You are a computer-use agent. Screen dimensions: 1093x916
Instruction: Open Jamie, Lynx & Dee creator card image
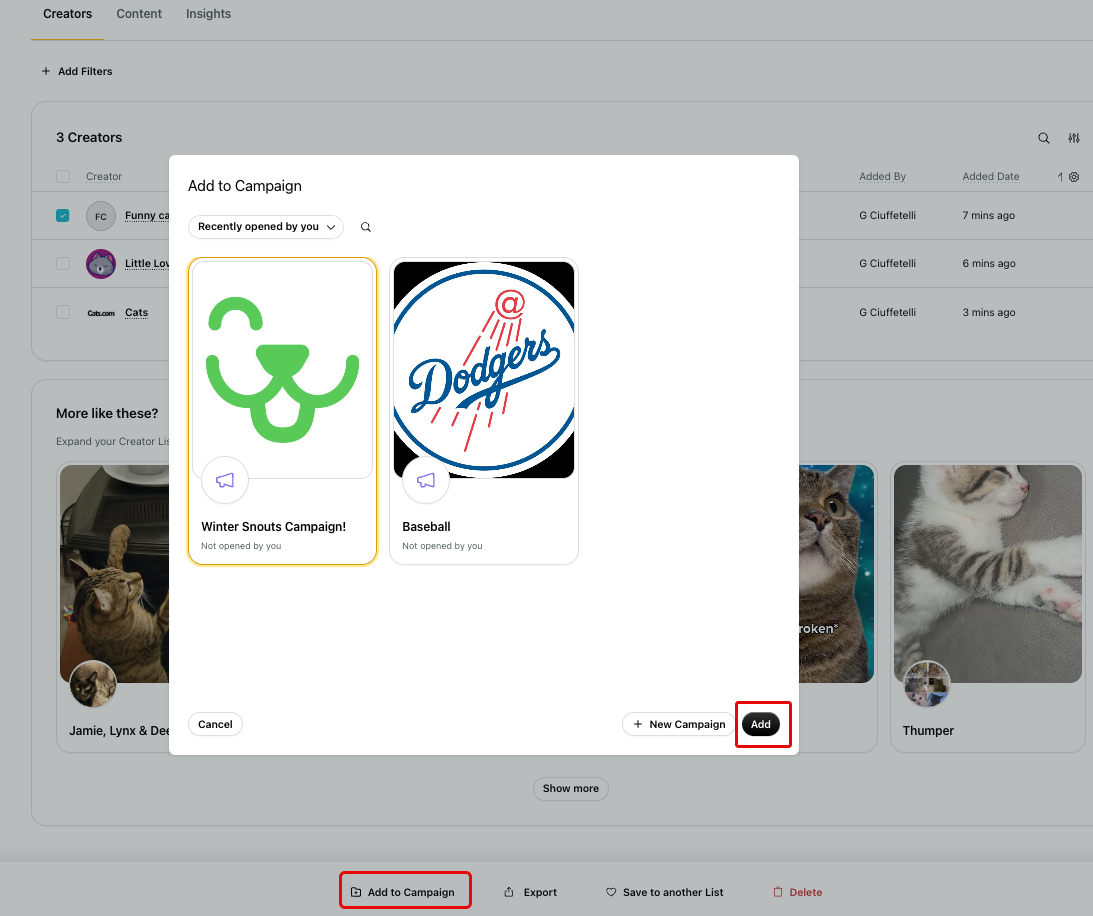coord(114,574)
